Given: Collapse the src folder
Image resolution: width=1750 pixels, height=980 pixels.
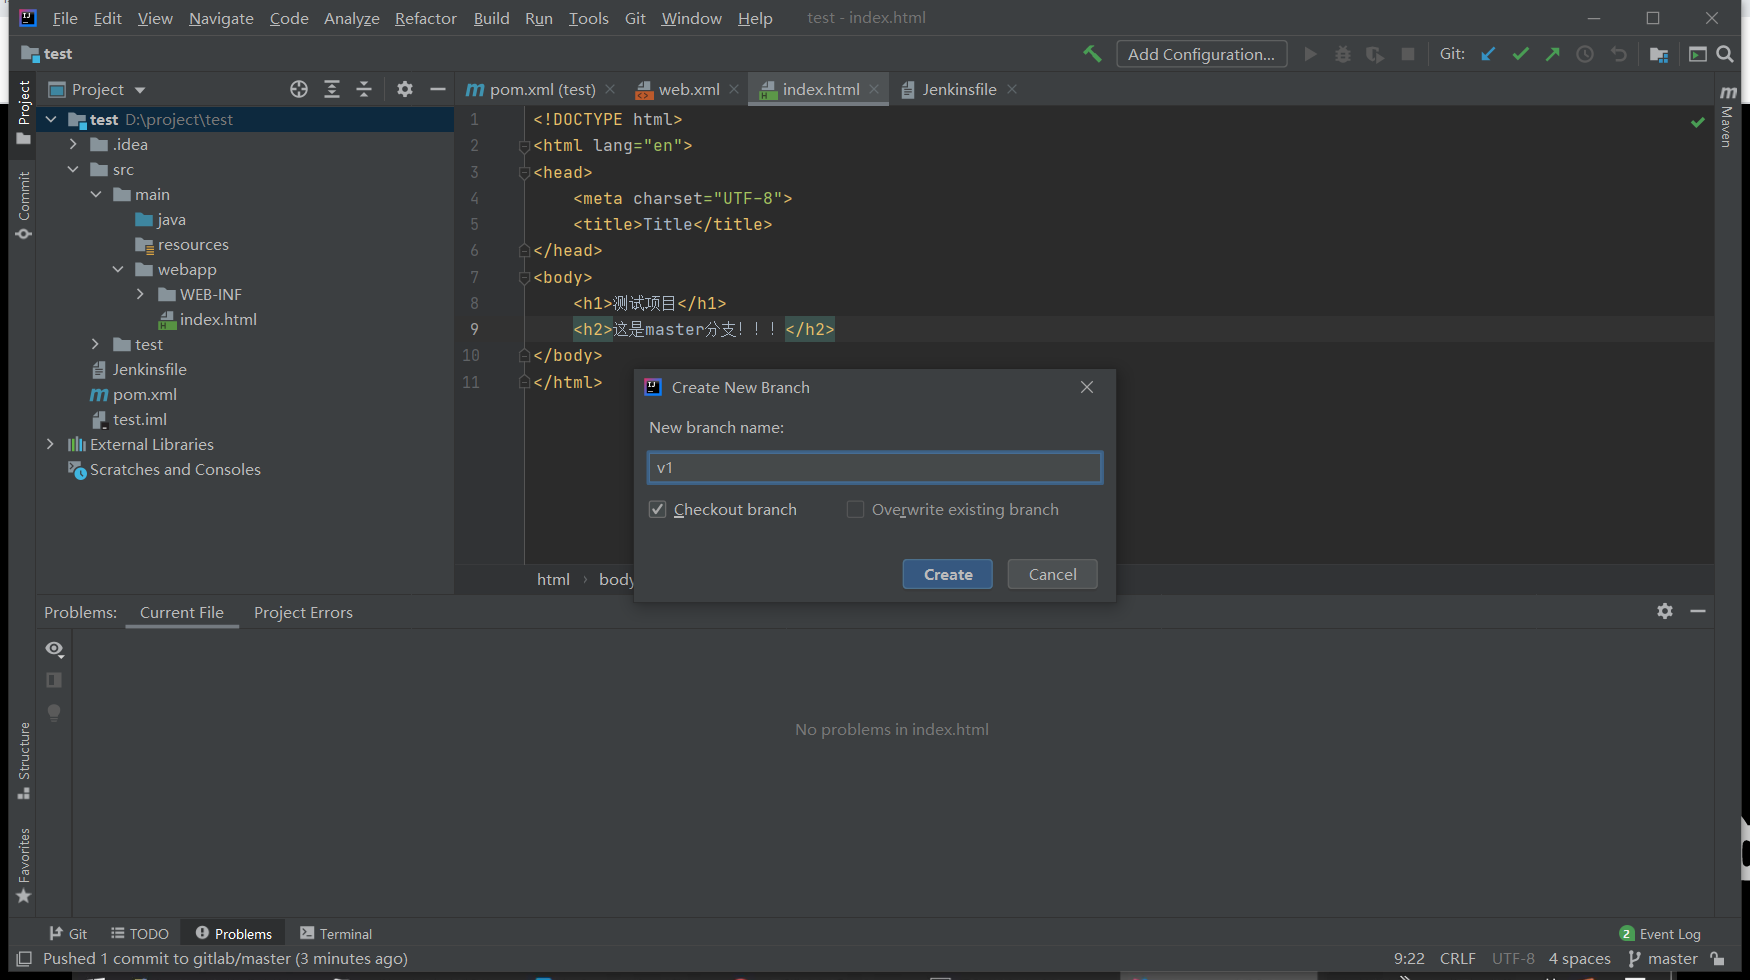Looking at the screenshot, I should click(73, 169).
